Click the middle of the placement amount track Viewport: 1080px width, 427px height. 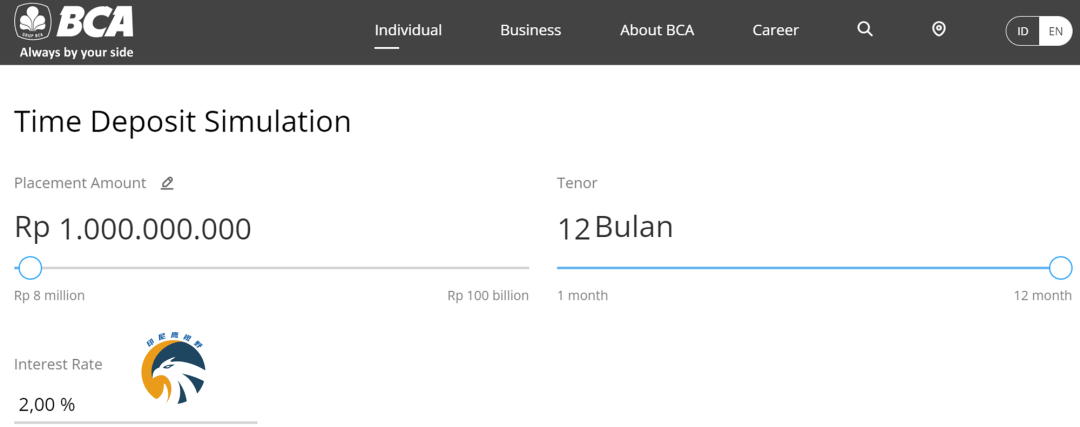(272, 268)
